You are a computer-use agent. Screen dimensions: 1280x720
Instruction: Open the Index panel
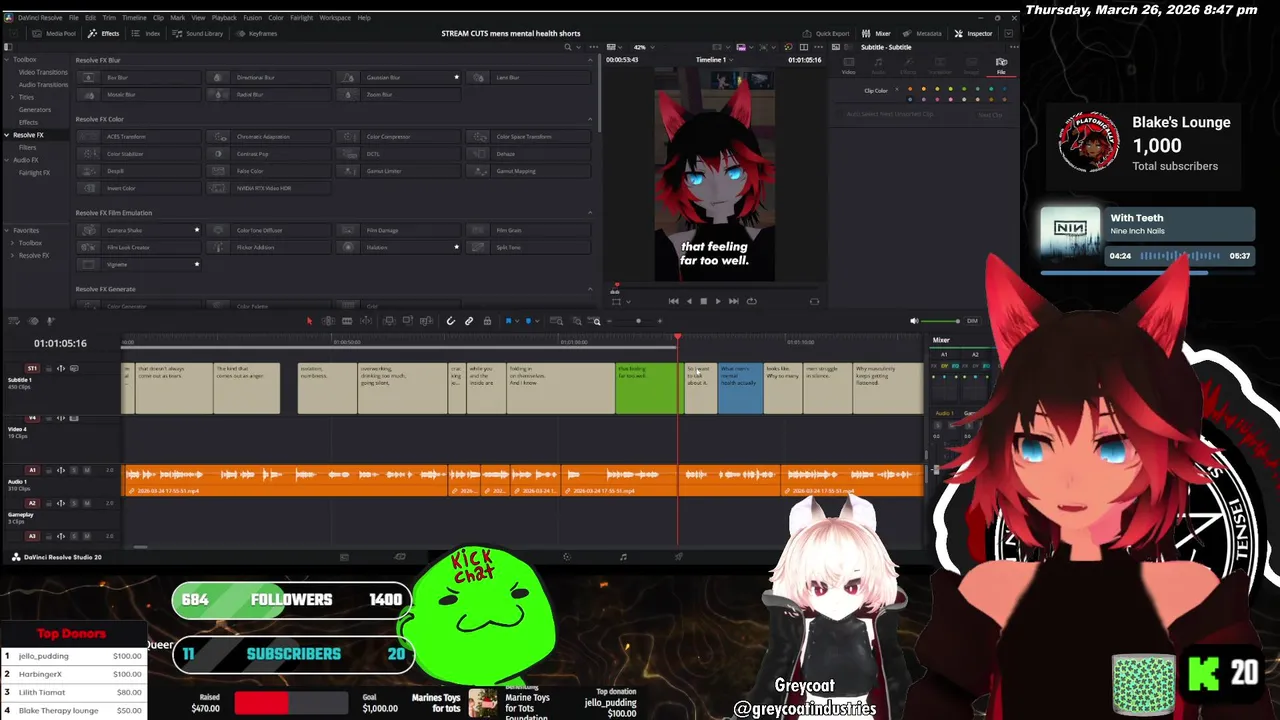(146, 33)
